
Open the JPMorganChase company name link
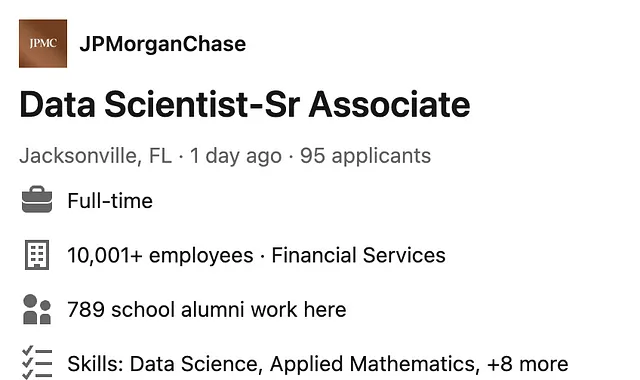163,44
